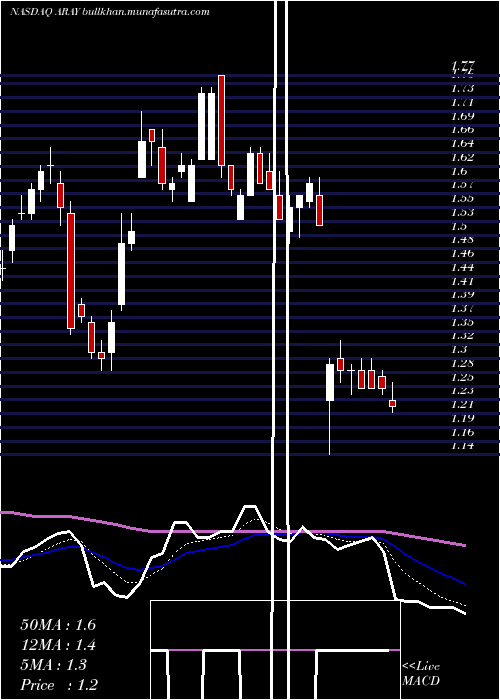This screenshot has height=700, width=500.
Task: Click the 1.14 price axis label
Action: click(x=462, y=446)
